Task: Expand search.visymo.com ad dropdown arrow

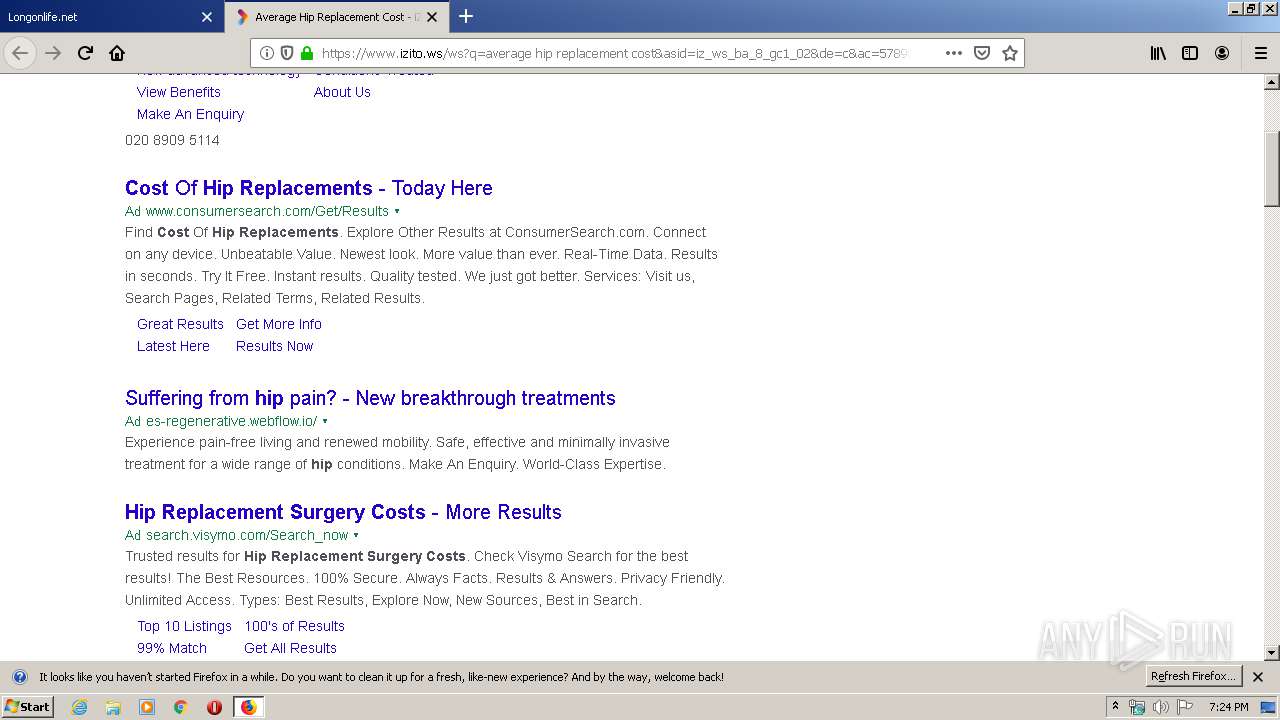Action: tap(356, 535)
